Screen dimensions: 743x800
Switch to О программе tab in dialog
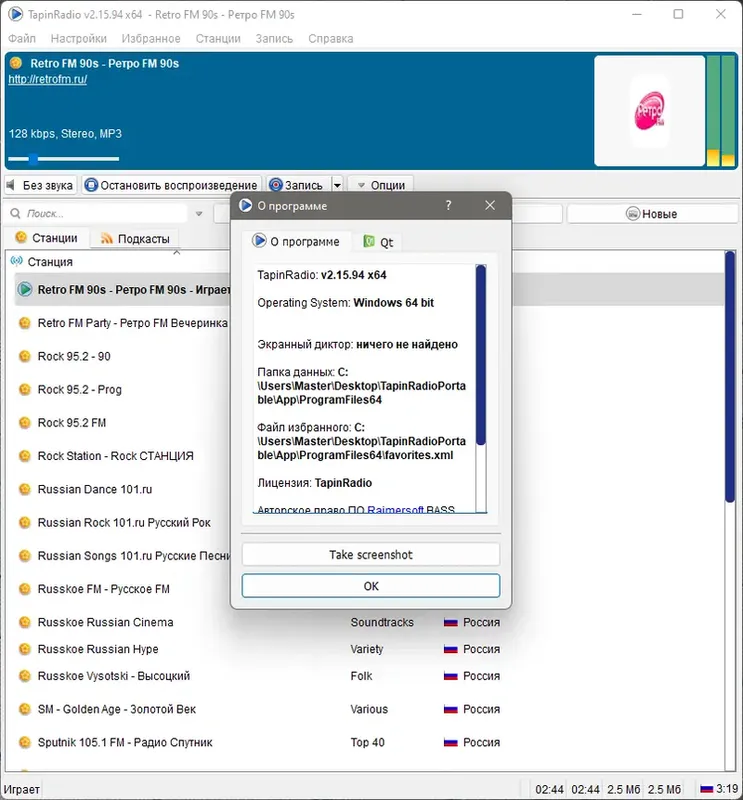click(x=297, y=241)
